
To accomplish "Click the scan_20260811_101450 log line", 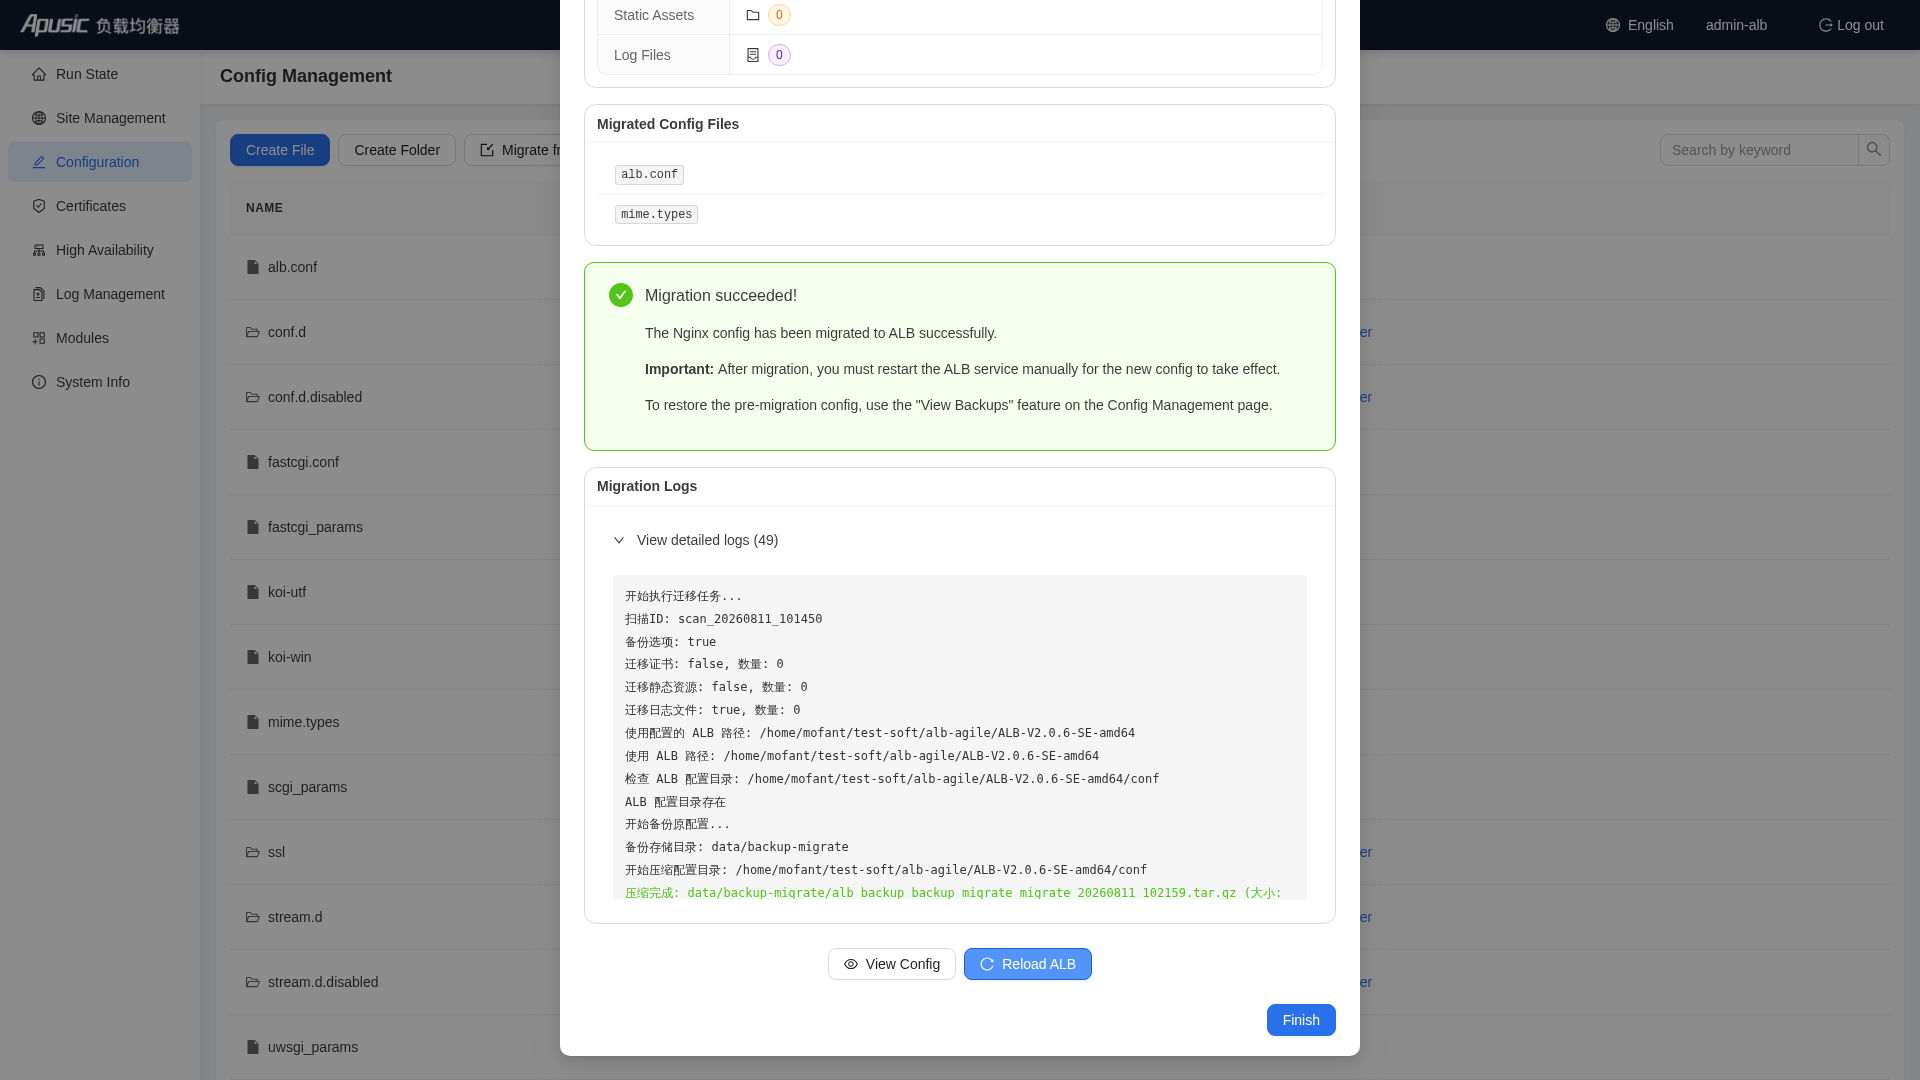I will pyautogui.click(x=724, y=619).
